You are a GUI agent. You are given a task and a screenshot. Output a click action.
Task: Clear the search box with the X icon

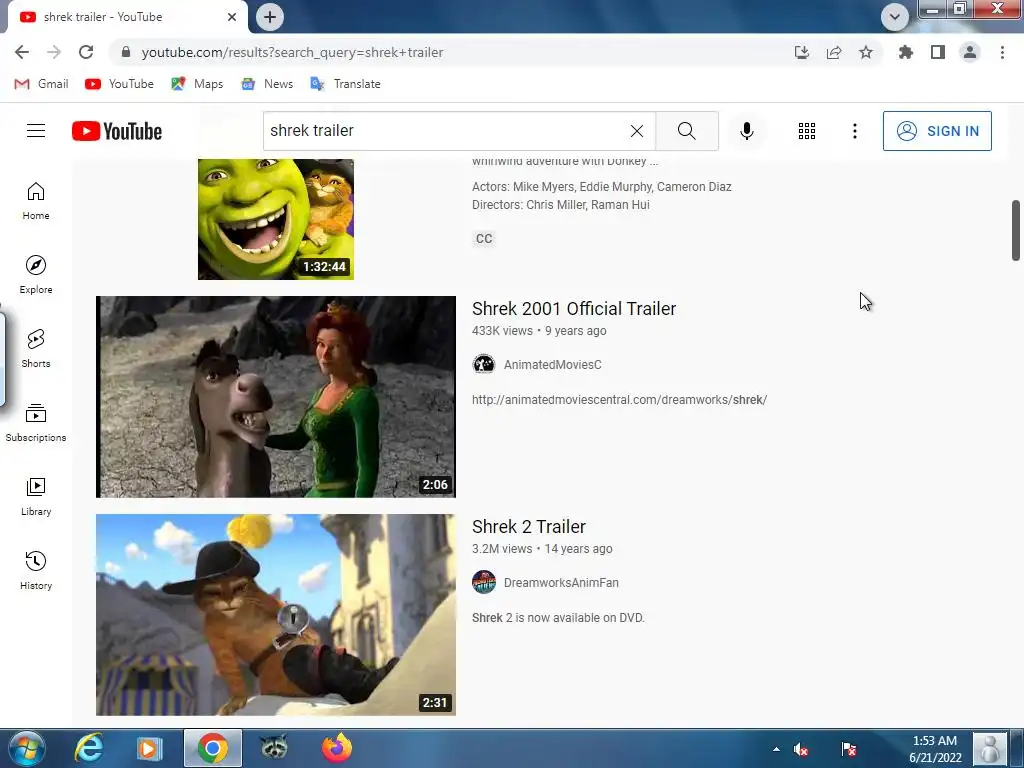(637, 131)
